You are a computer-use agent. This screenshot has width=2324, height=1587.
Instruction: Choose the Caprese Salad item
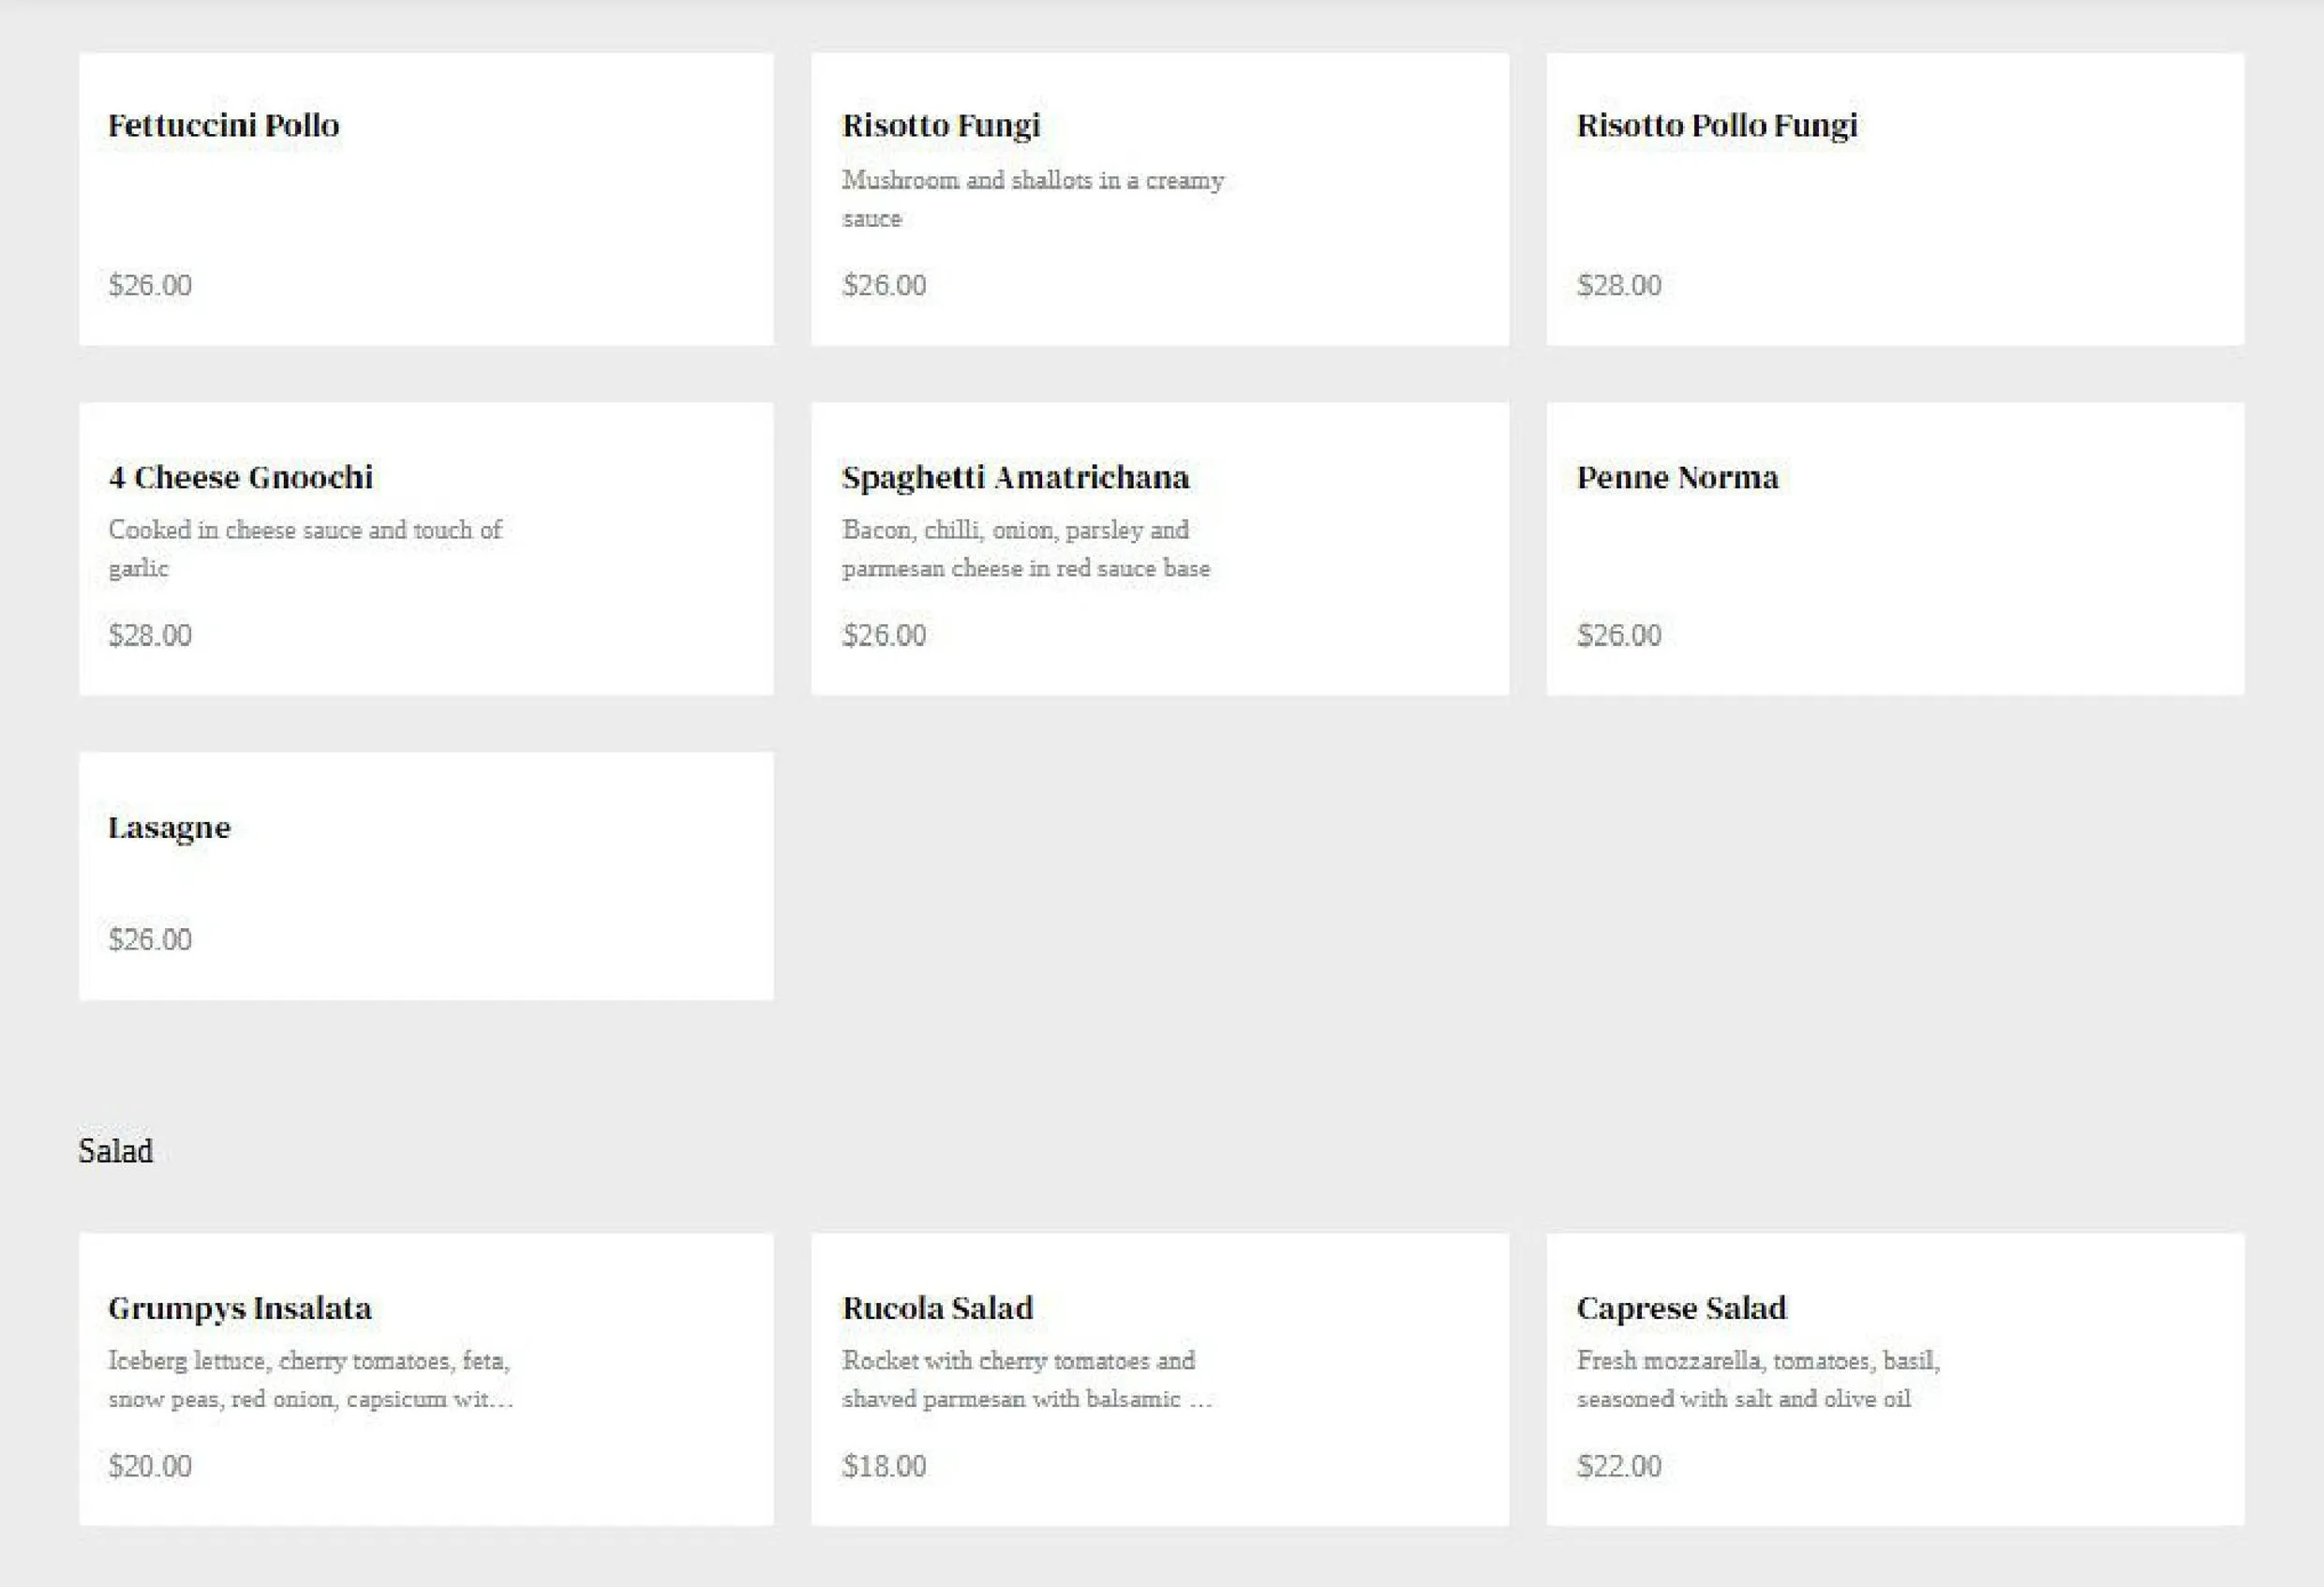point(1895,1379)
